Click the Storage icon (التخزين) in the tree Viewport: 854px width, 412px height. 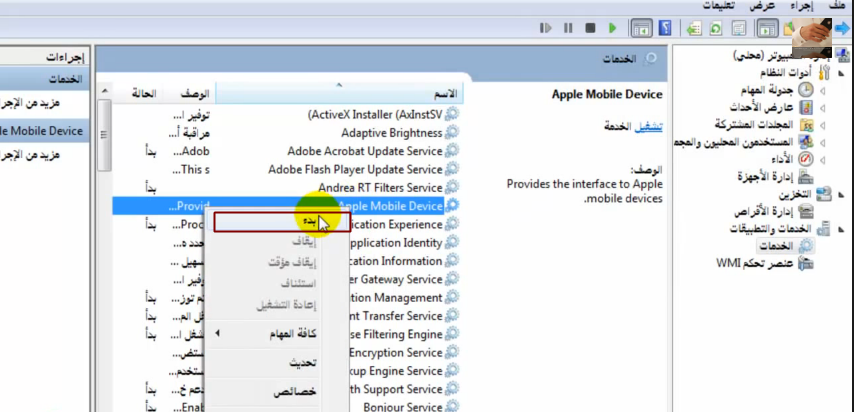(x=824, y=194)
